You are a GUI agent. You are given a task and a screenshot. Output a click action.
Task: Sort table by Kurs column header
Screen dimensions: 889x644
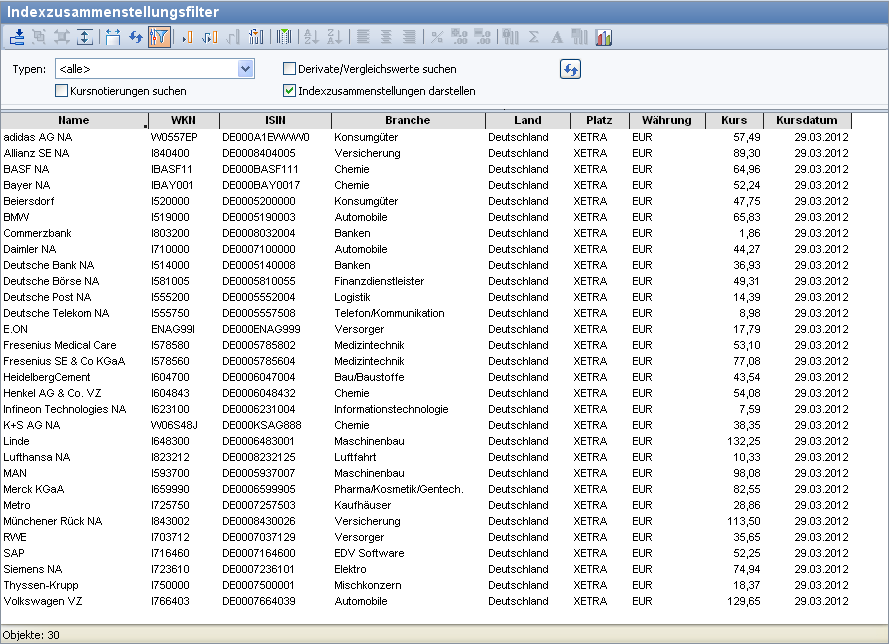pyautogui.click(x=733, y=121)
